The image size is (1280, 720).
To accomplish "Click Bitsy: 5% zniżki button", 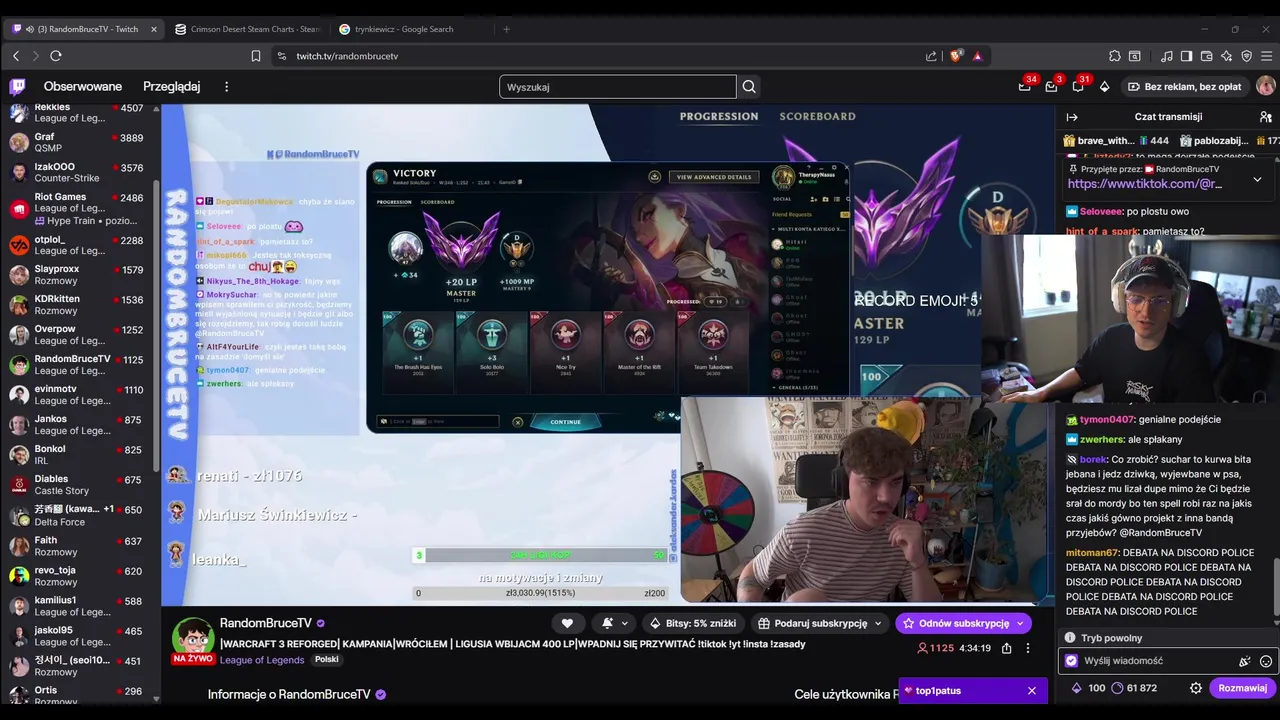I will [693, 623].
